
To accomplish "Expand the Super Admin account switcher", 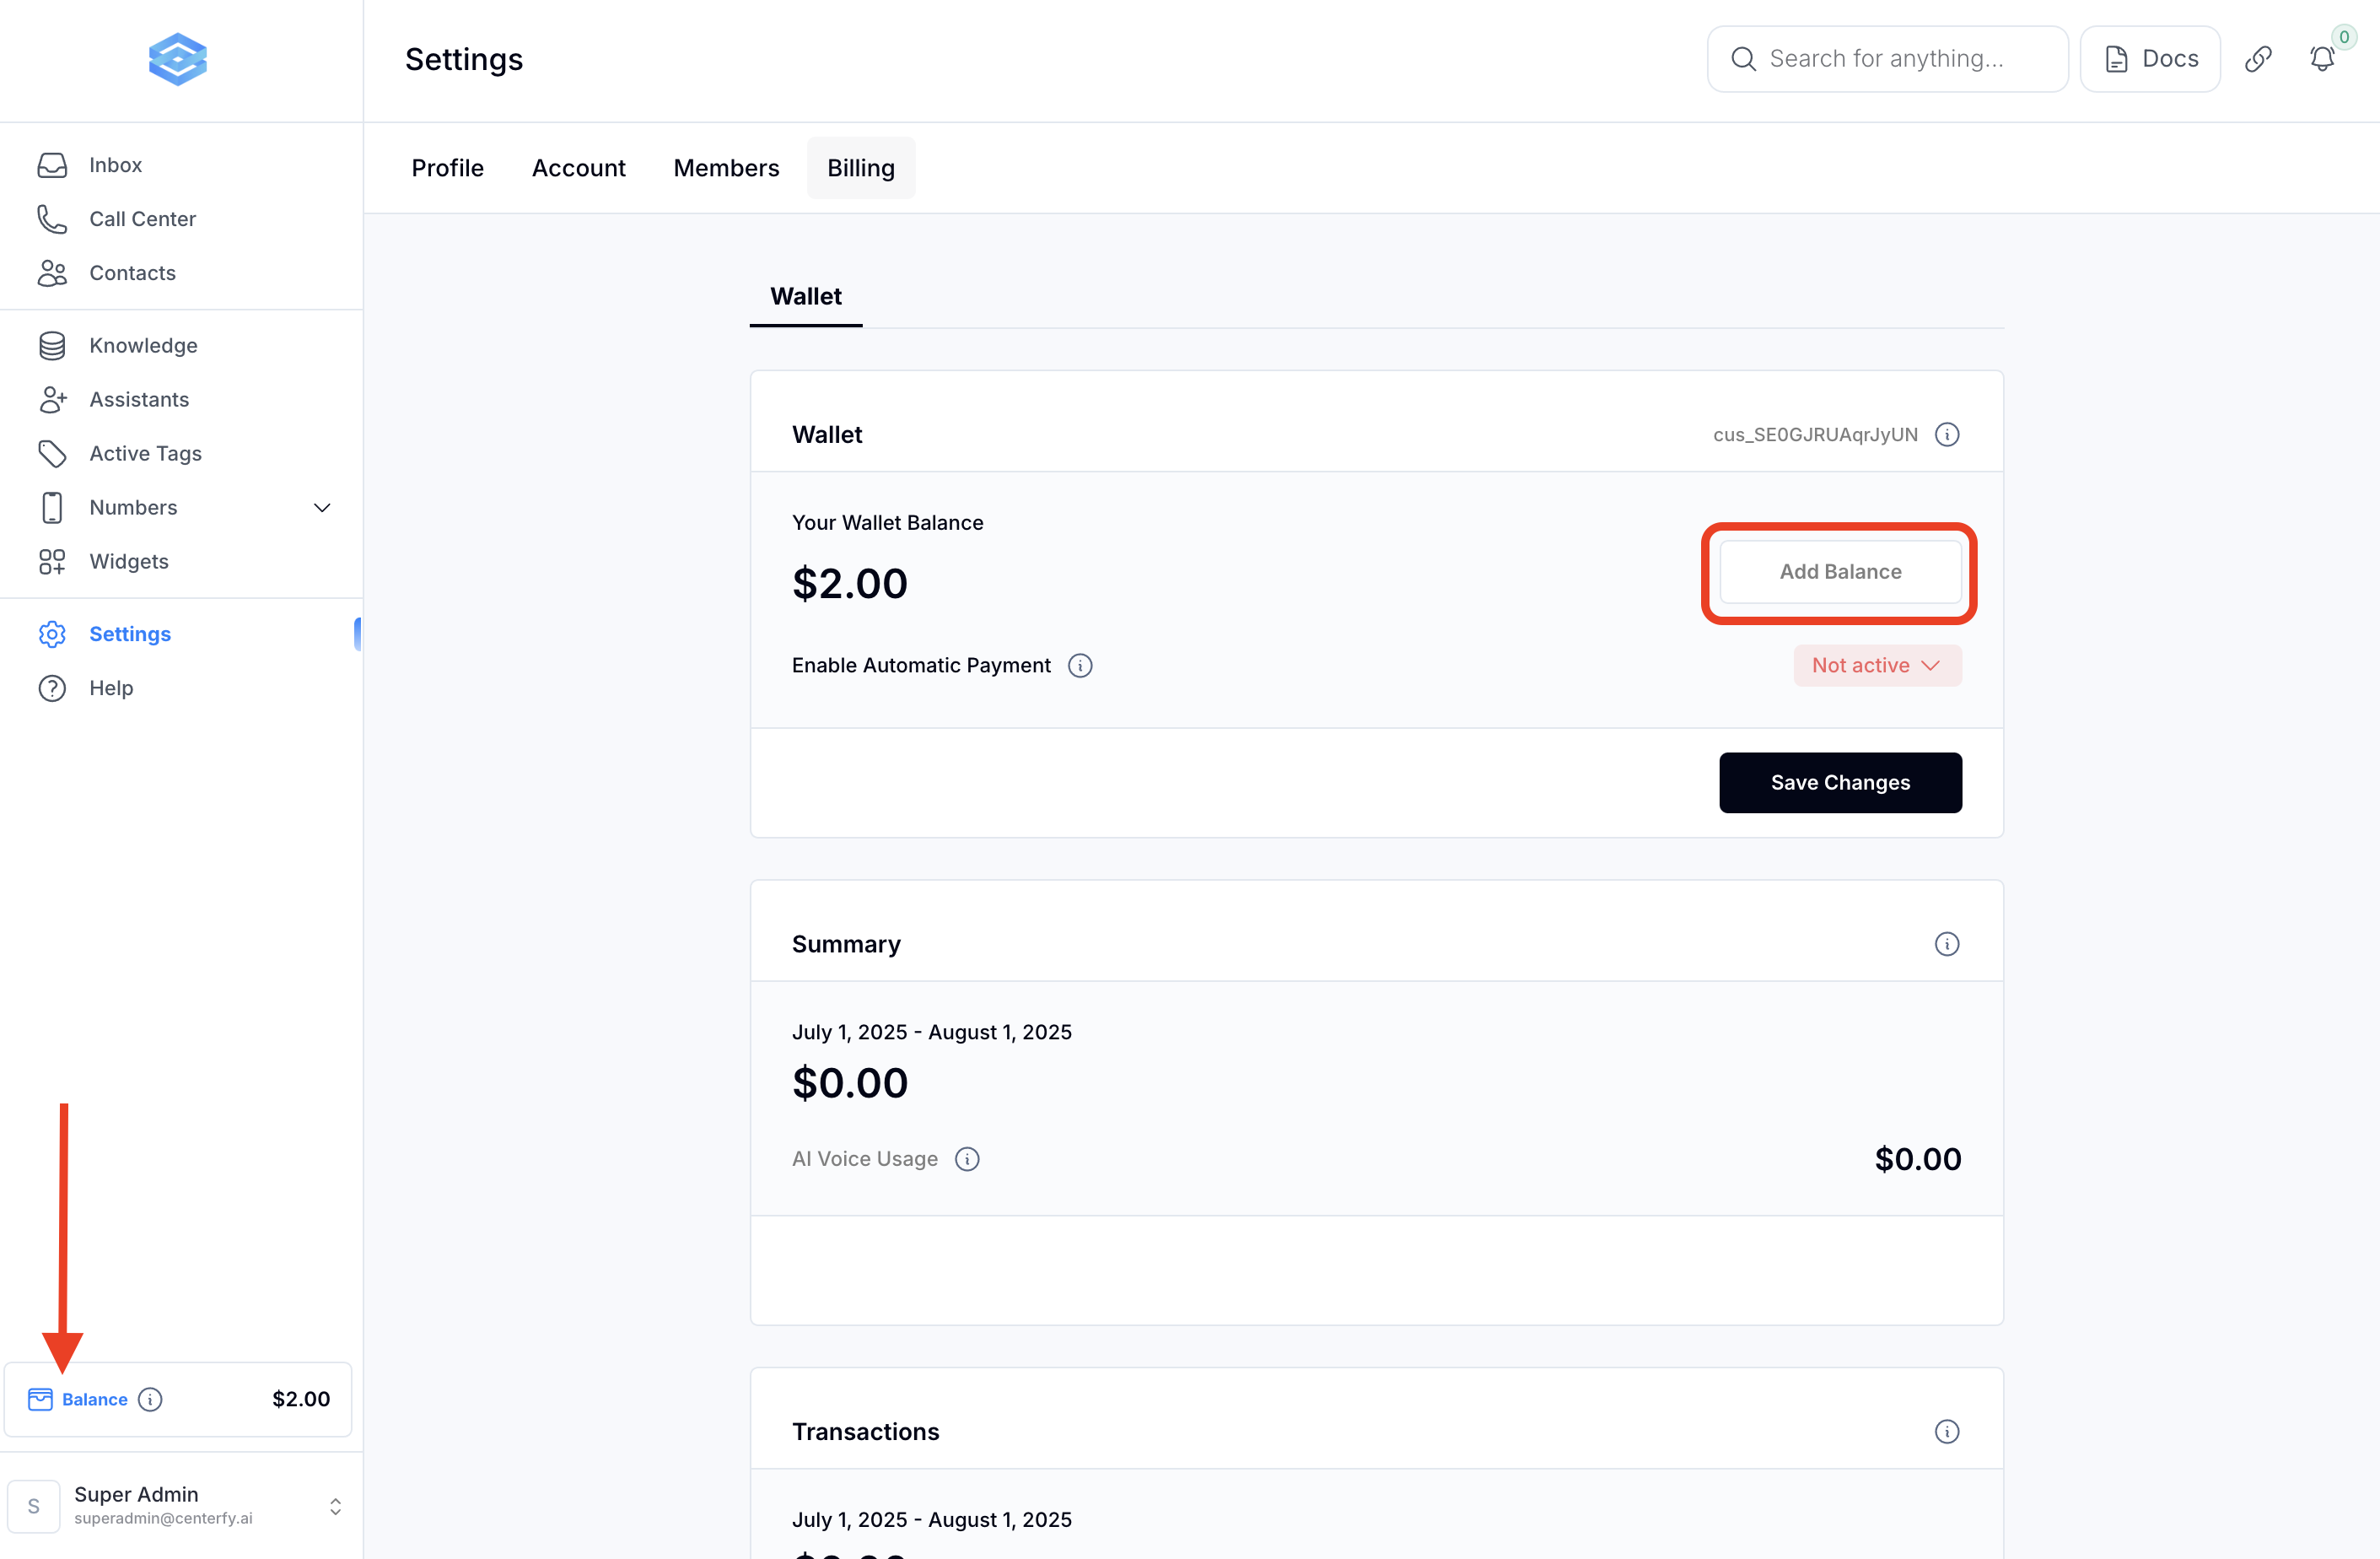I will coord(335,1506).
